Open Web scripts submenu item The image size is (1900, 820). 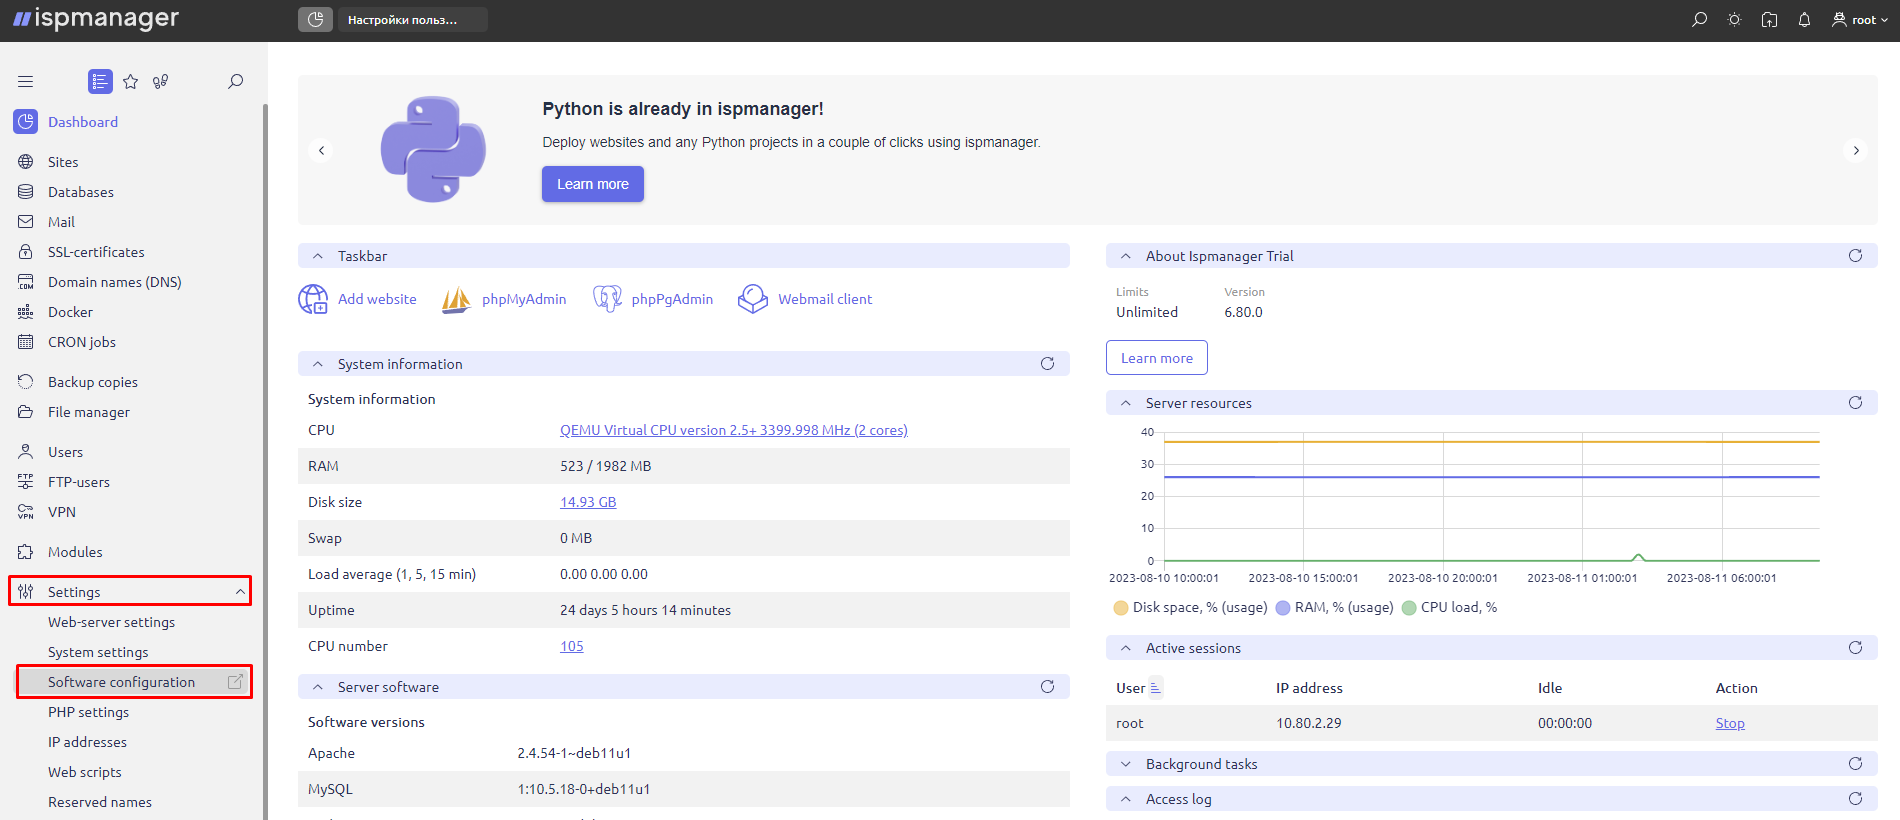pos(85,772)
